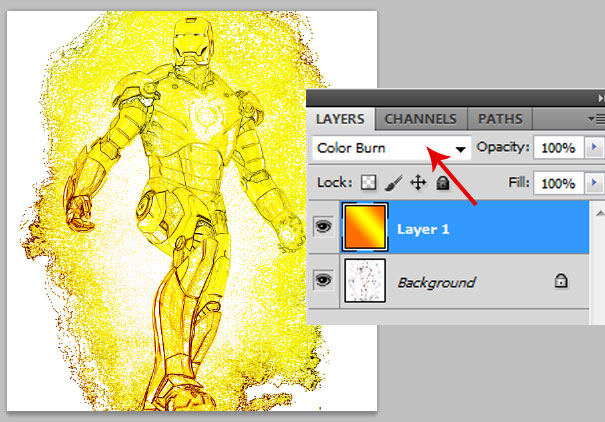This screenshot has height=422, width=605.
Task: Click the Opacity percentage field
Action: pos(558,148)
